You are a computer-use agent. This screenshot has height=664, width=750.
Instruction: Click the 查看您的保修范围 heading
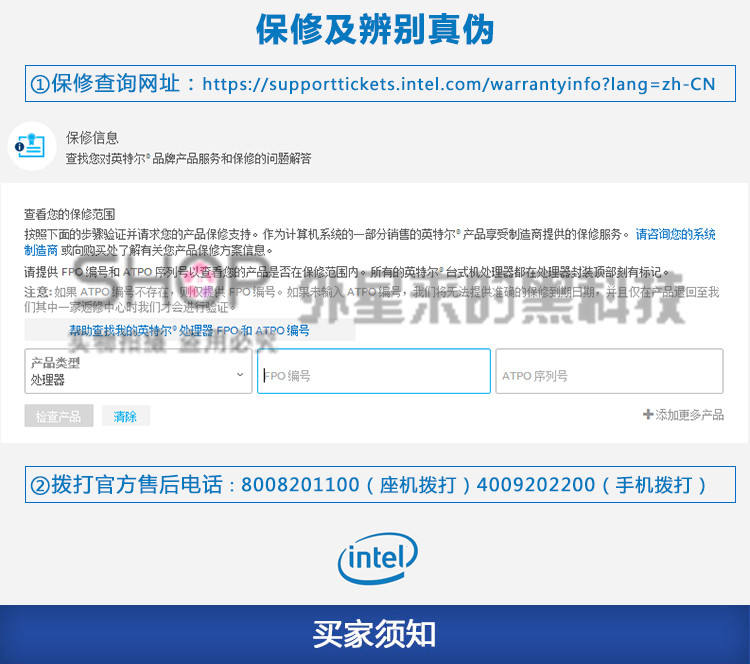(70, 214)
